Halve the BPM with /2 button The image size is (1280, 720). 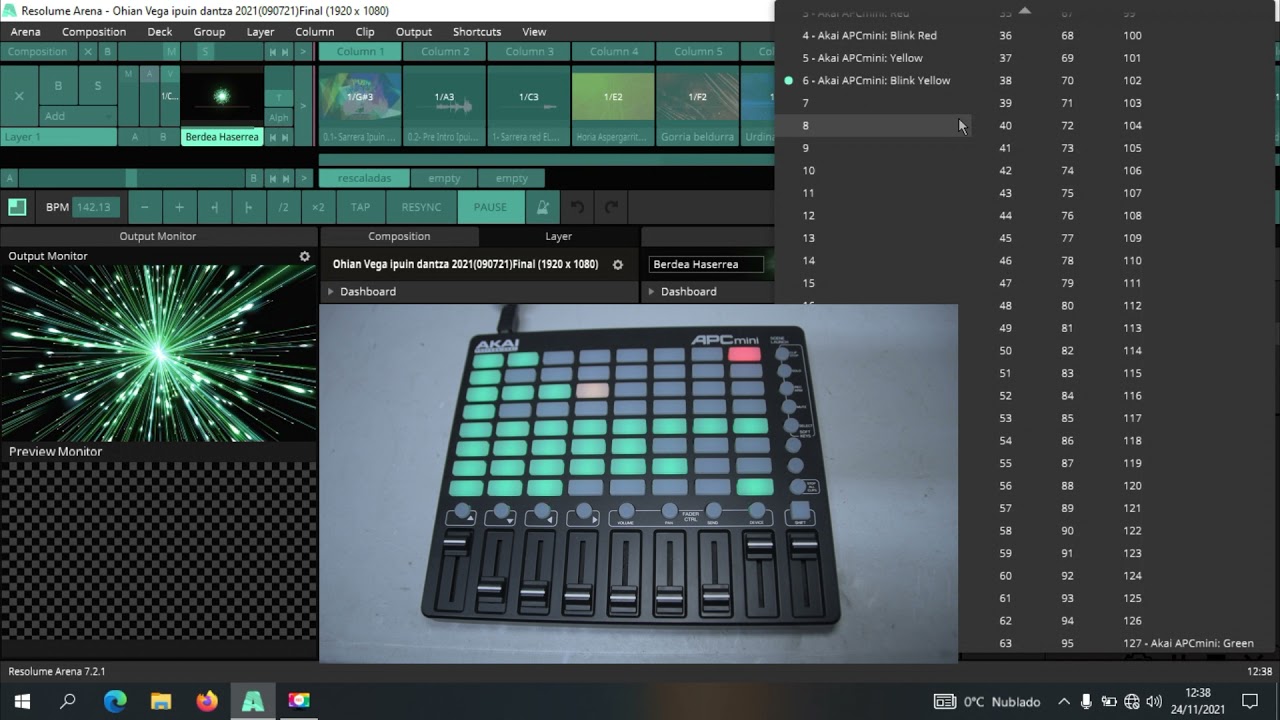pyautogui.click(x=283, y=207)
